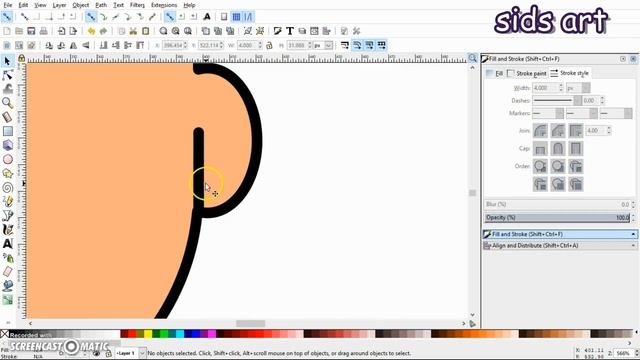The width and height of the screenshot is (640, 360).
Task: Open the Text and Font dialog icon
Action: (x=290, y=31)
